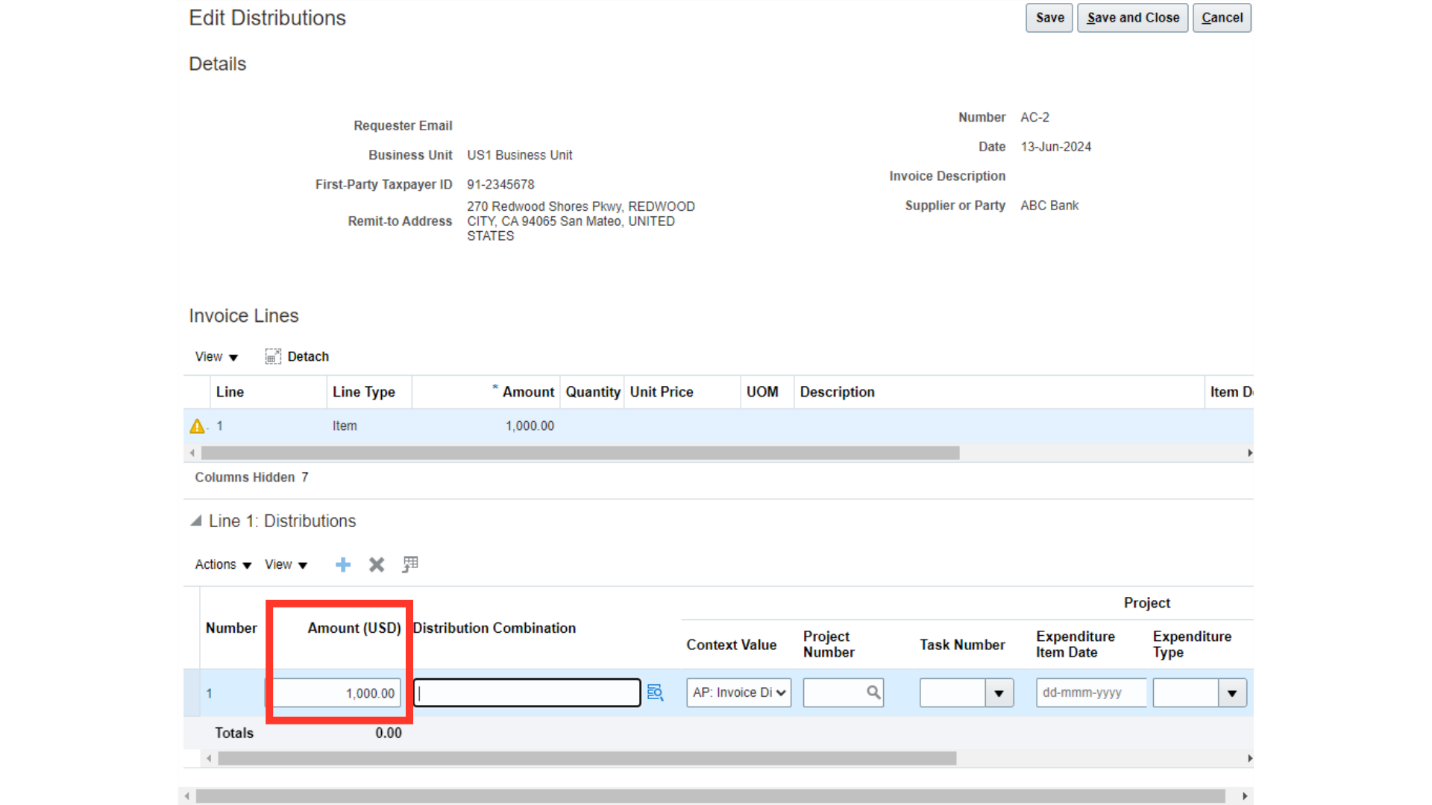The width and height of the screenshot is (1432, 805).
Task: Open the distributions Actions menu
Action: [223, 565]
